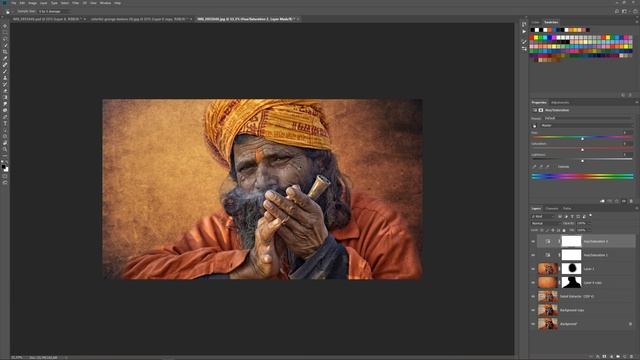640x360 pixels.
Task: Select the Zoom tool
Action: pos(5,149)
